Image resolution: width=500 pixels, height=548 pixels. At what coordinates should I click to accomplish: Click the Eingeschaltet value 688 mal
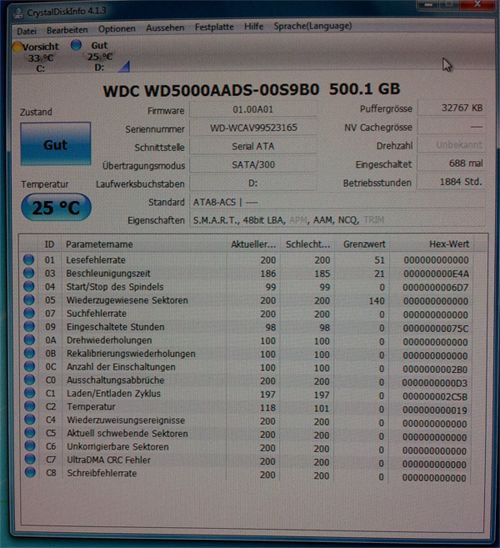(451, 164)
